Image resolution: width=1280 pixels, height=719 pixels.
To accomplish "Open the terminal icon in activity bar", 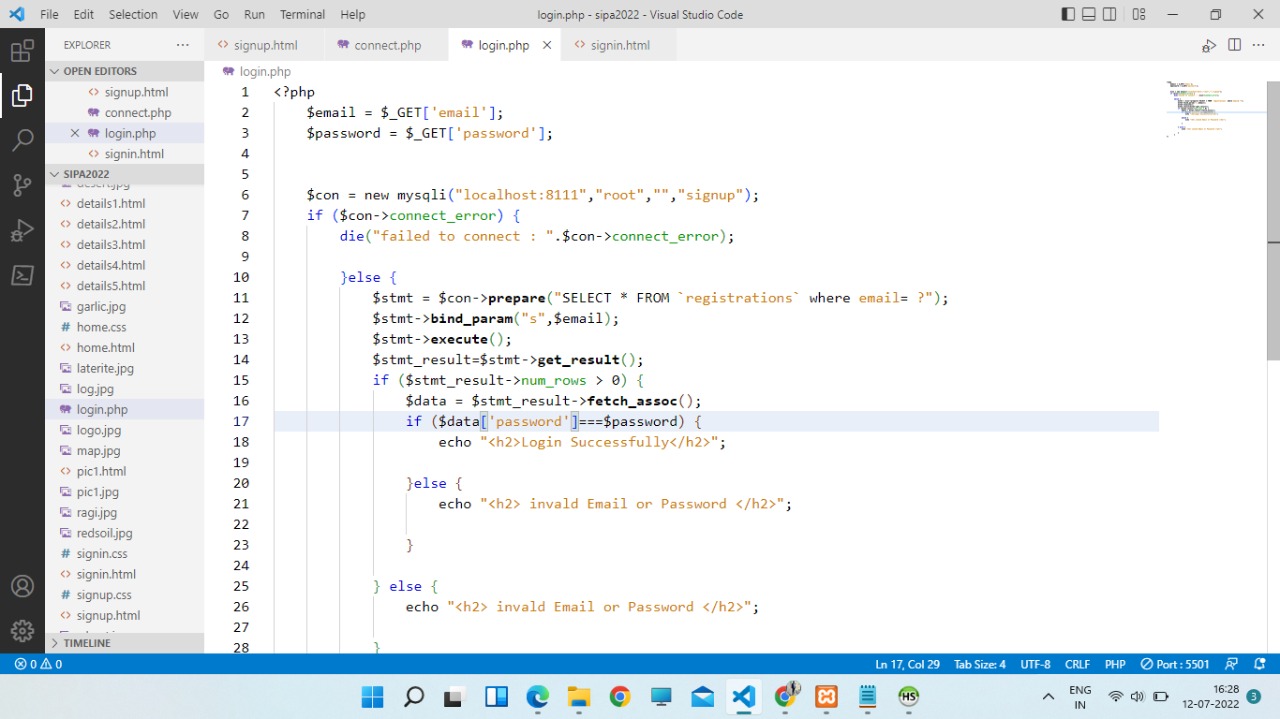I will [22, 275].
